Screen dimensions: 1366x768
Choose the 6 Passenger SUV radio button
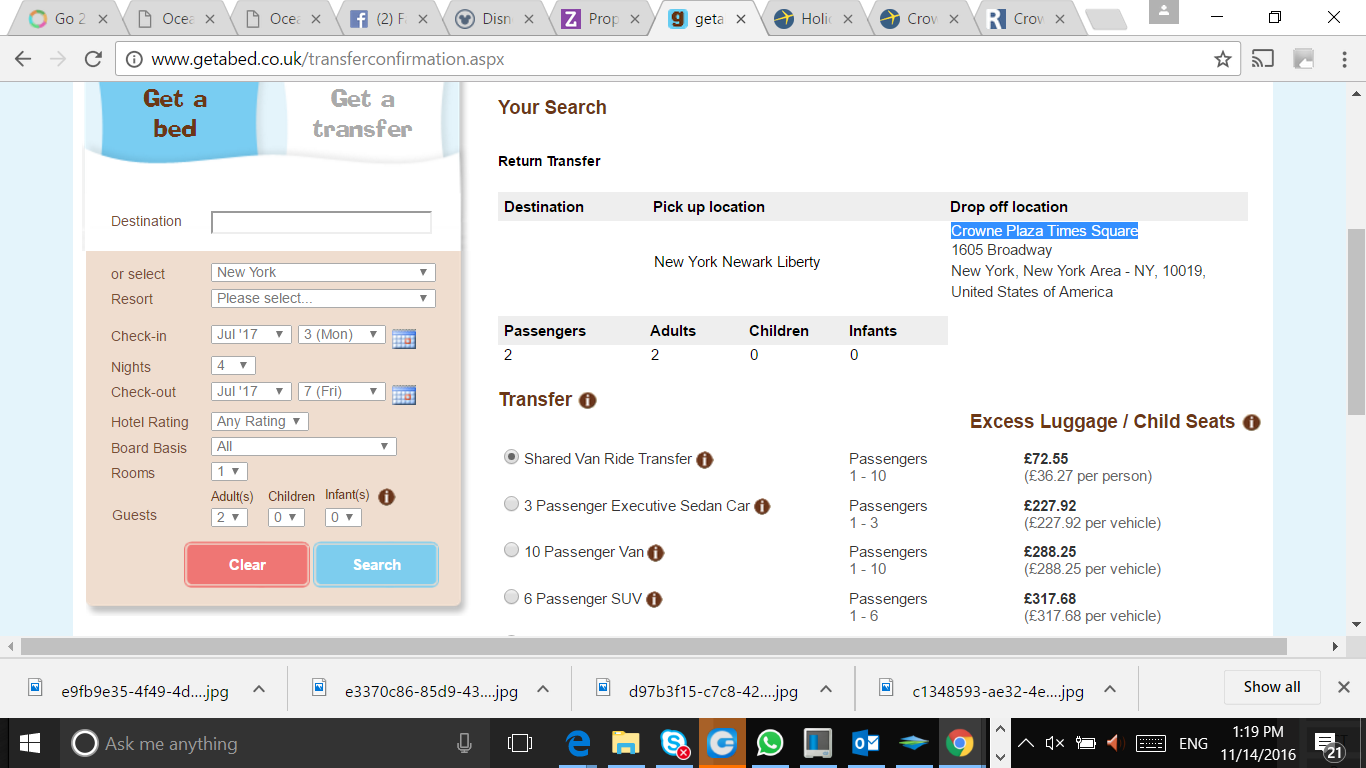pyautogui.click(x=512, y=598)
